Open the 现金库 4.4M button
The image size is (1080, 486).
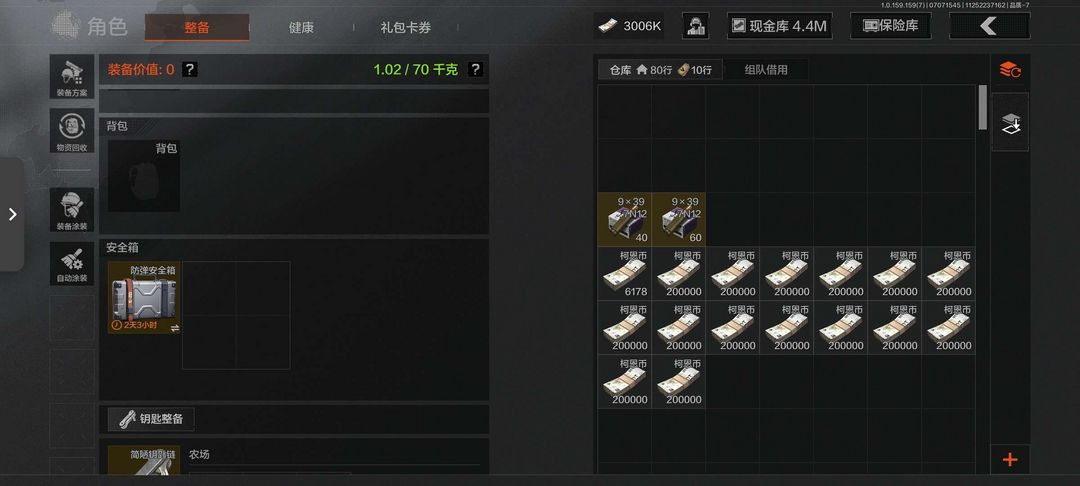point(780,26)
